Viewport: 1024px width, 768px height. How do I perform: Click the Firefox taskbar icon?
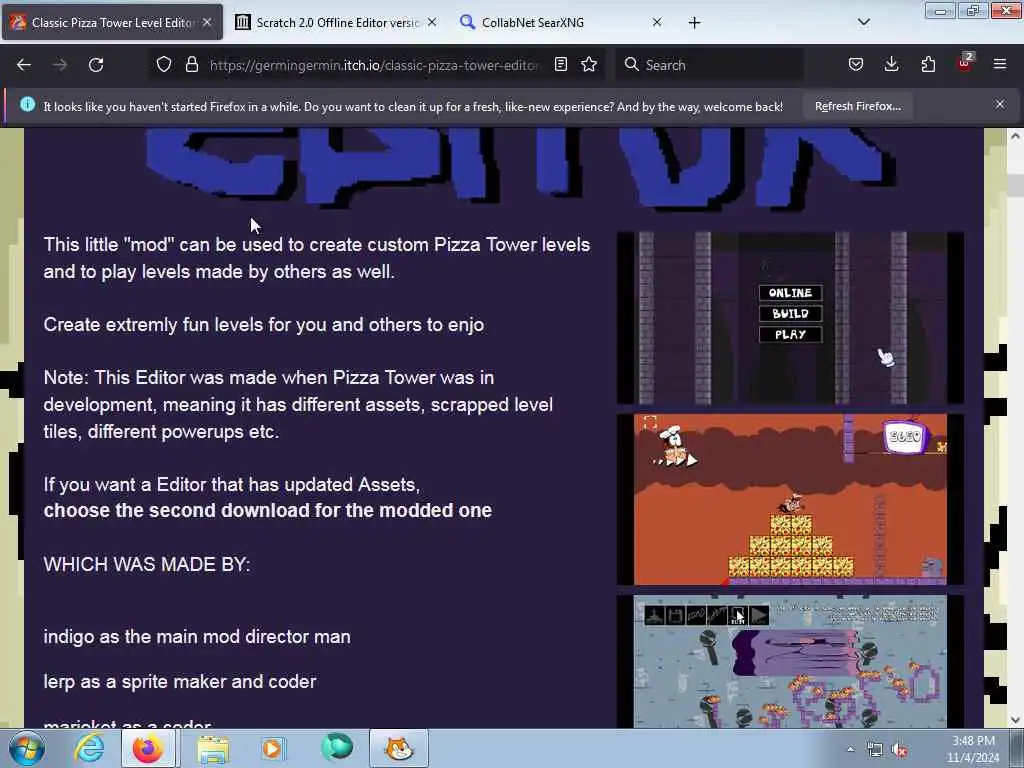click(148, 748)
